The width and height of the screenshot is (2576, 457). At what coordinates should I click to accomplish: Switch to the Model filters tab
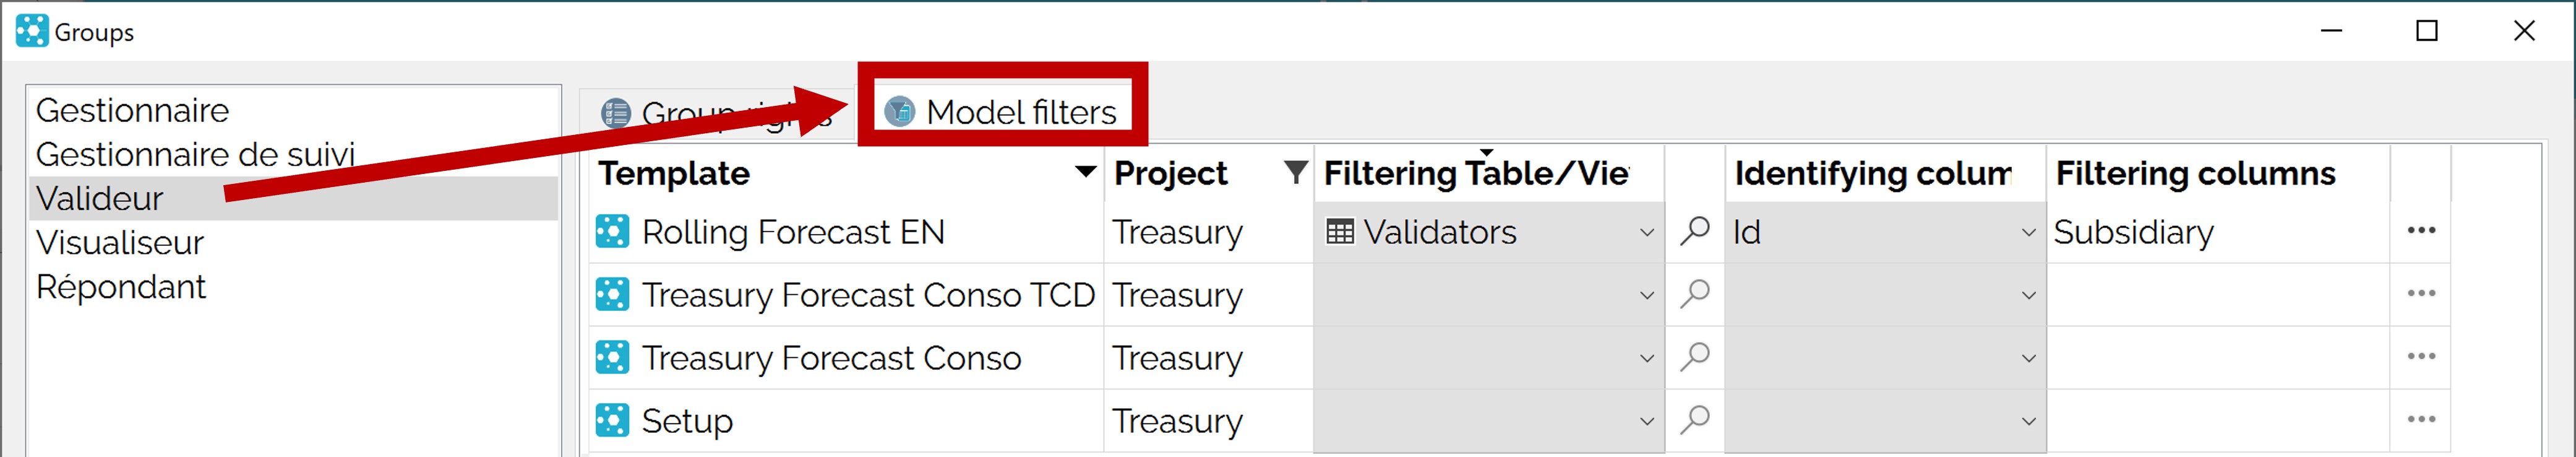[x=1001, y=111]
